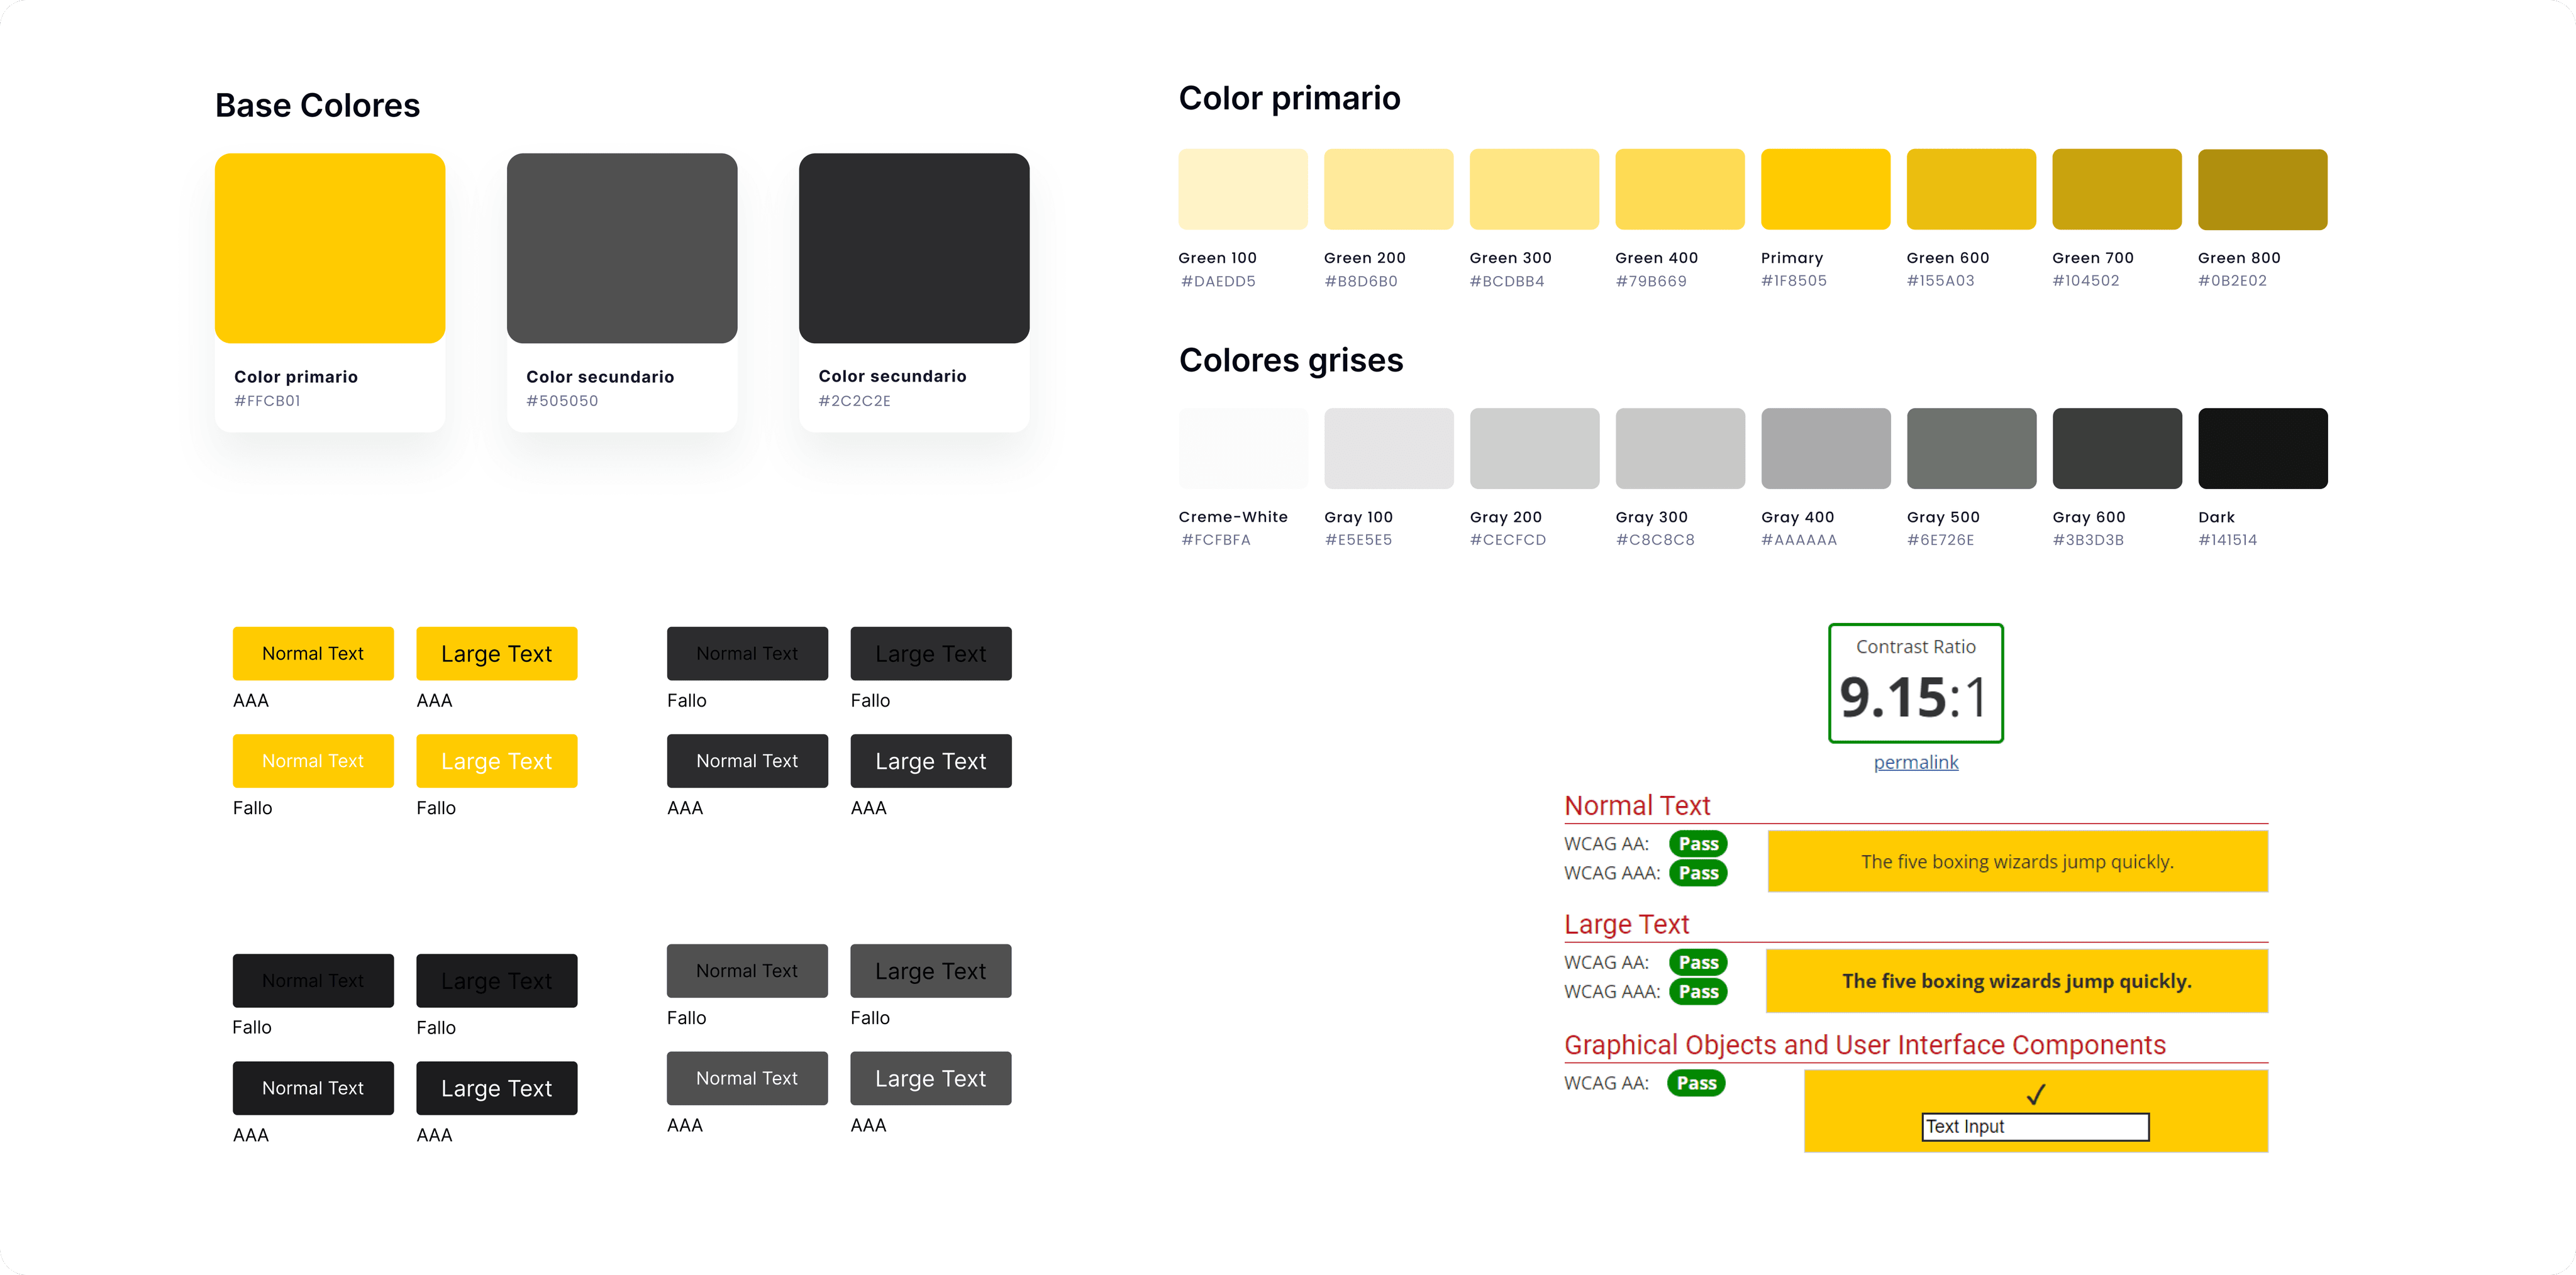
Task: Click yellow Large Text button with dark text
Action: coord(497,654)
